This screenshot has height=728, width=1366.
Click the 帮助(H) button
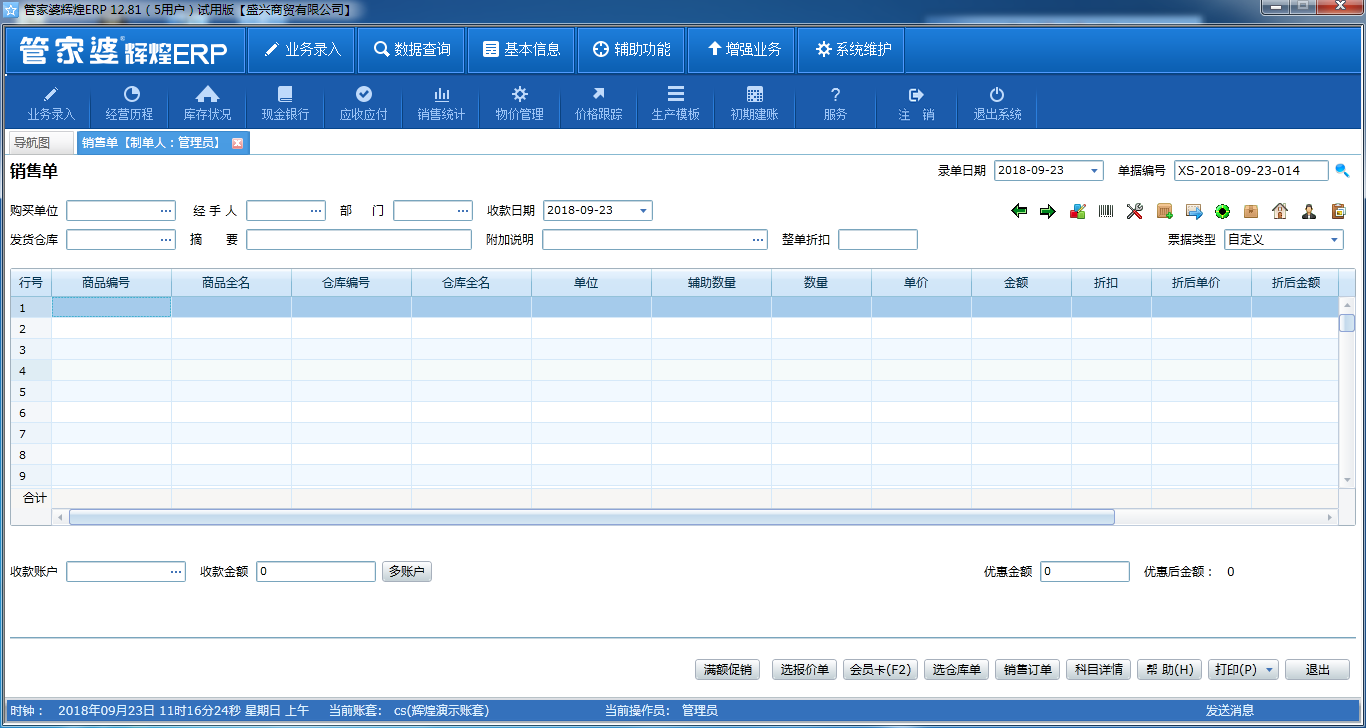click(1170, 670)
